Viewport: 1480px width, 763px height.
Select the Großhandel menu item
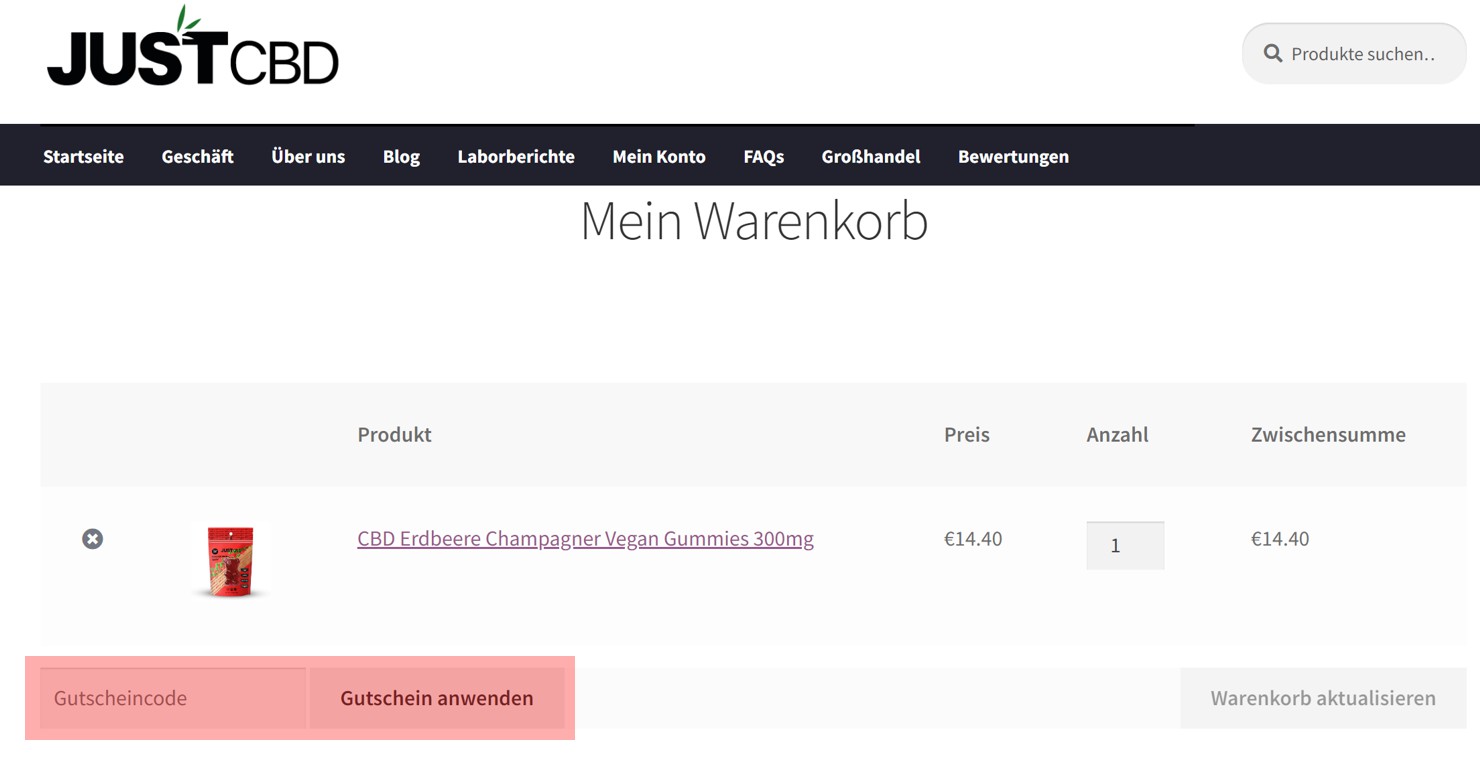pos(871,156)
